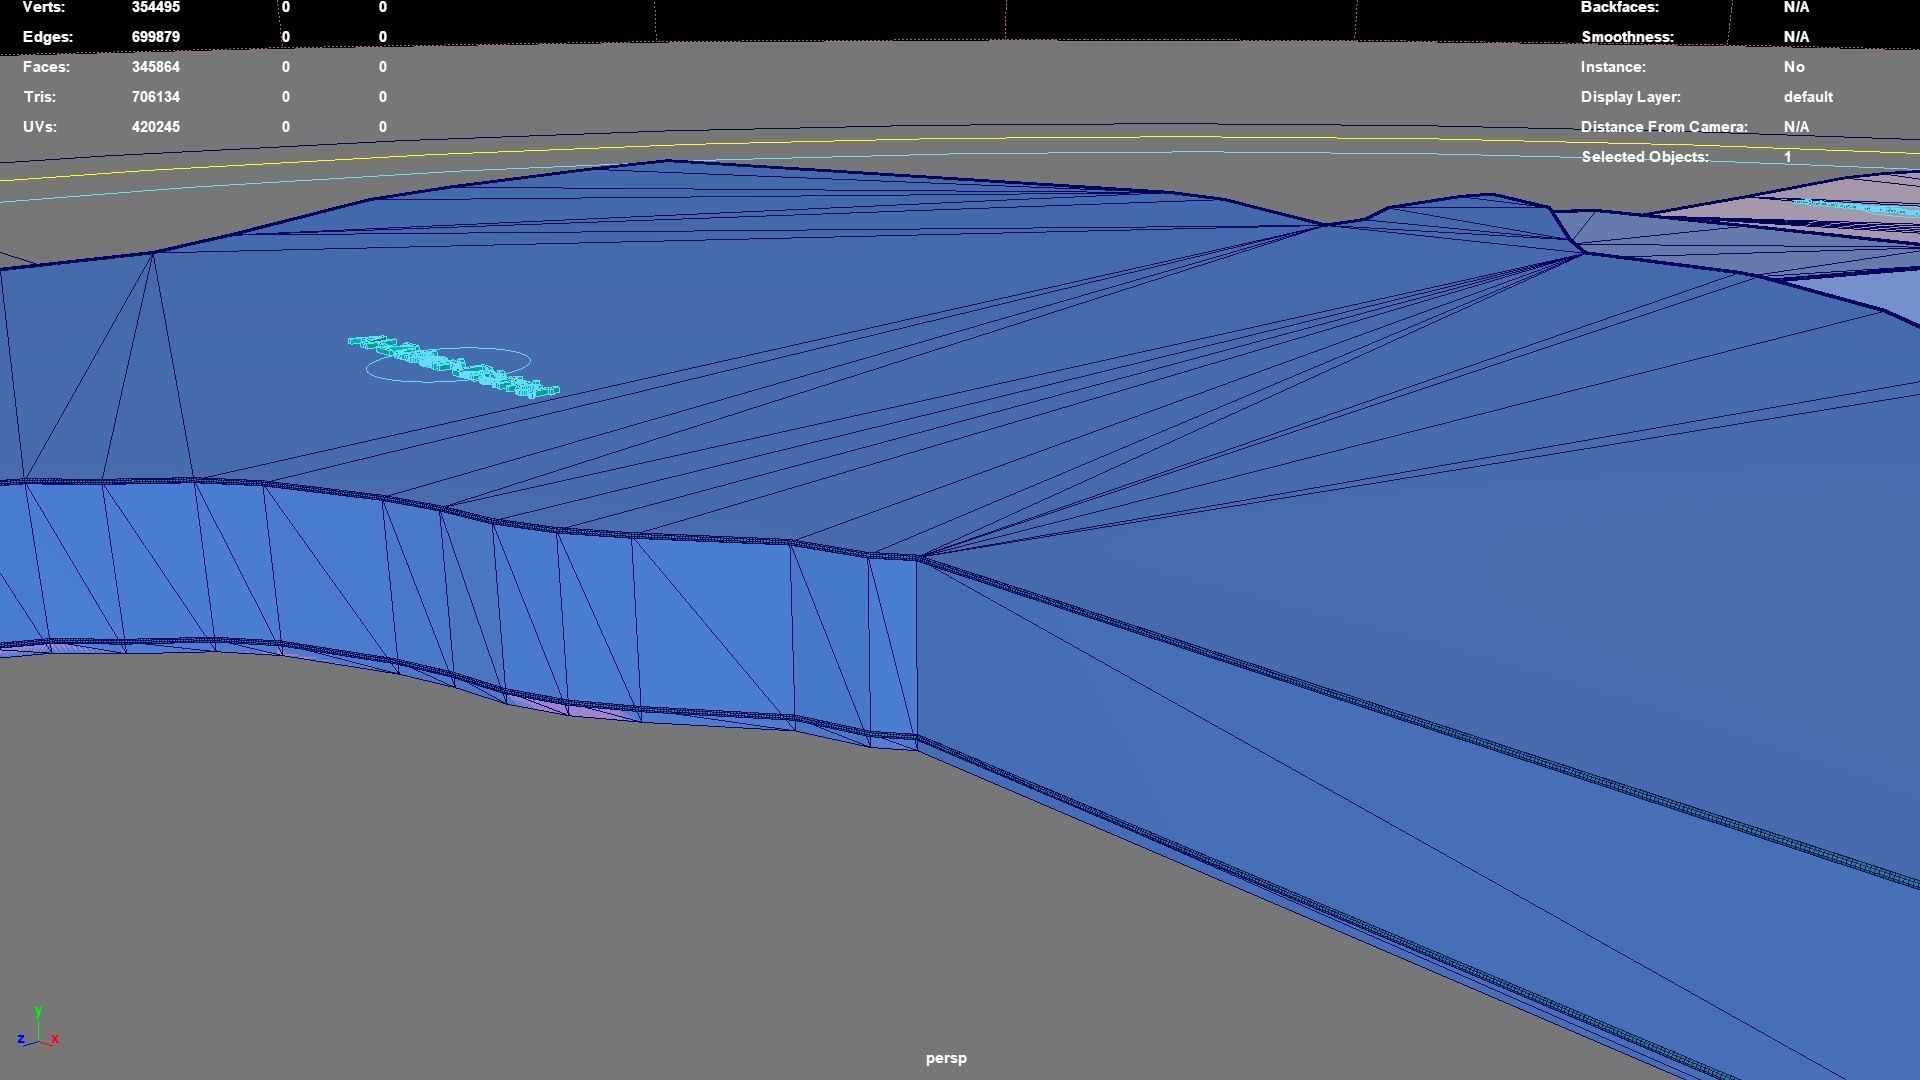The height and width of the screenshot is (1080, 1920).
Task: Click the Backfaces HUD label
Action: (x=1619, y=7)
